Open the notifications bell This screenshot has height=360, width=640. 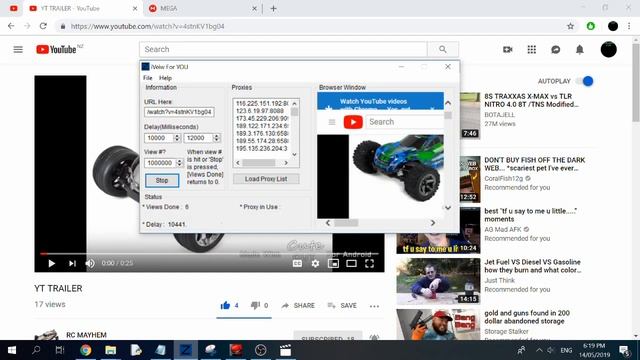(580, 49)
